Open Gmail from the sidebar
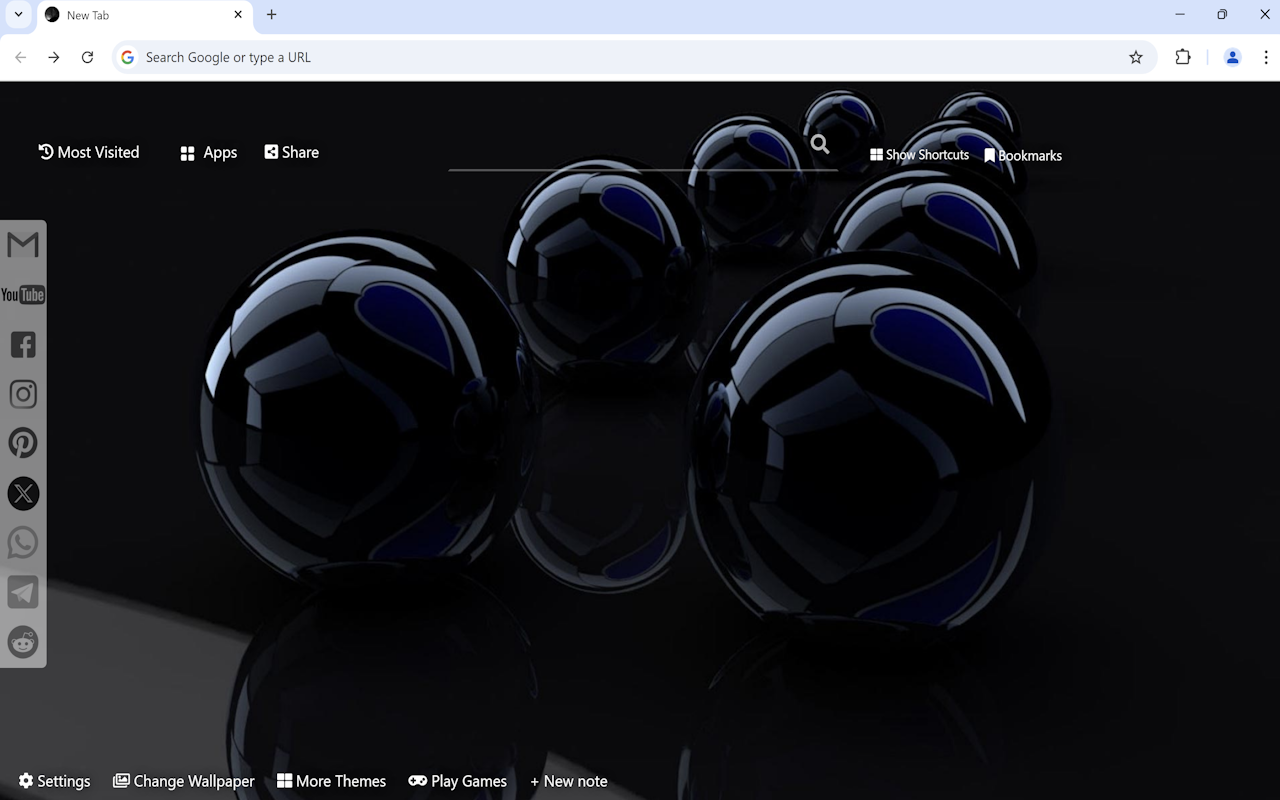 tap(23, 245)
